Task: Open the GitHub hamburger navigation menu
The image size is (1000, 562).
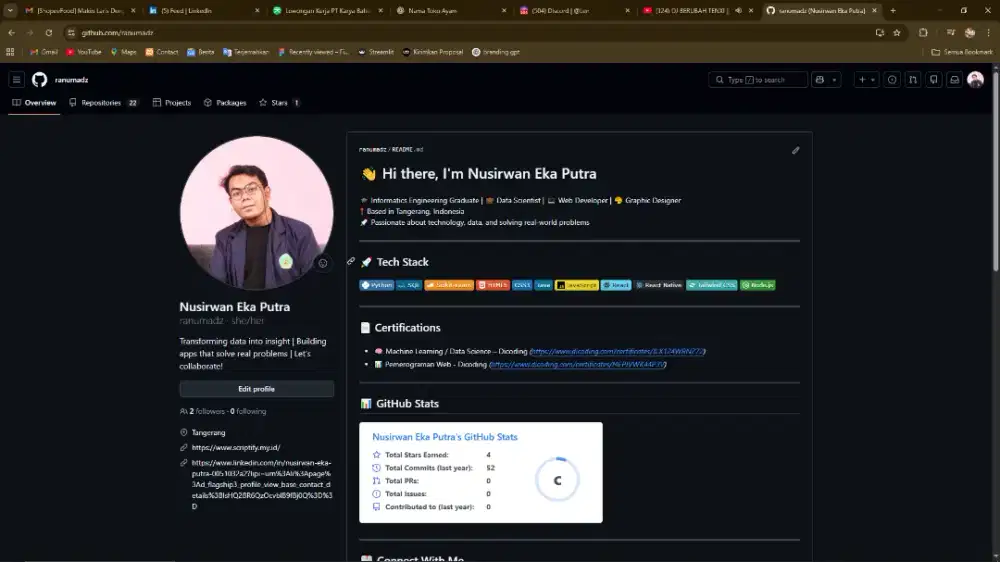Action: [x=17, y=80]
